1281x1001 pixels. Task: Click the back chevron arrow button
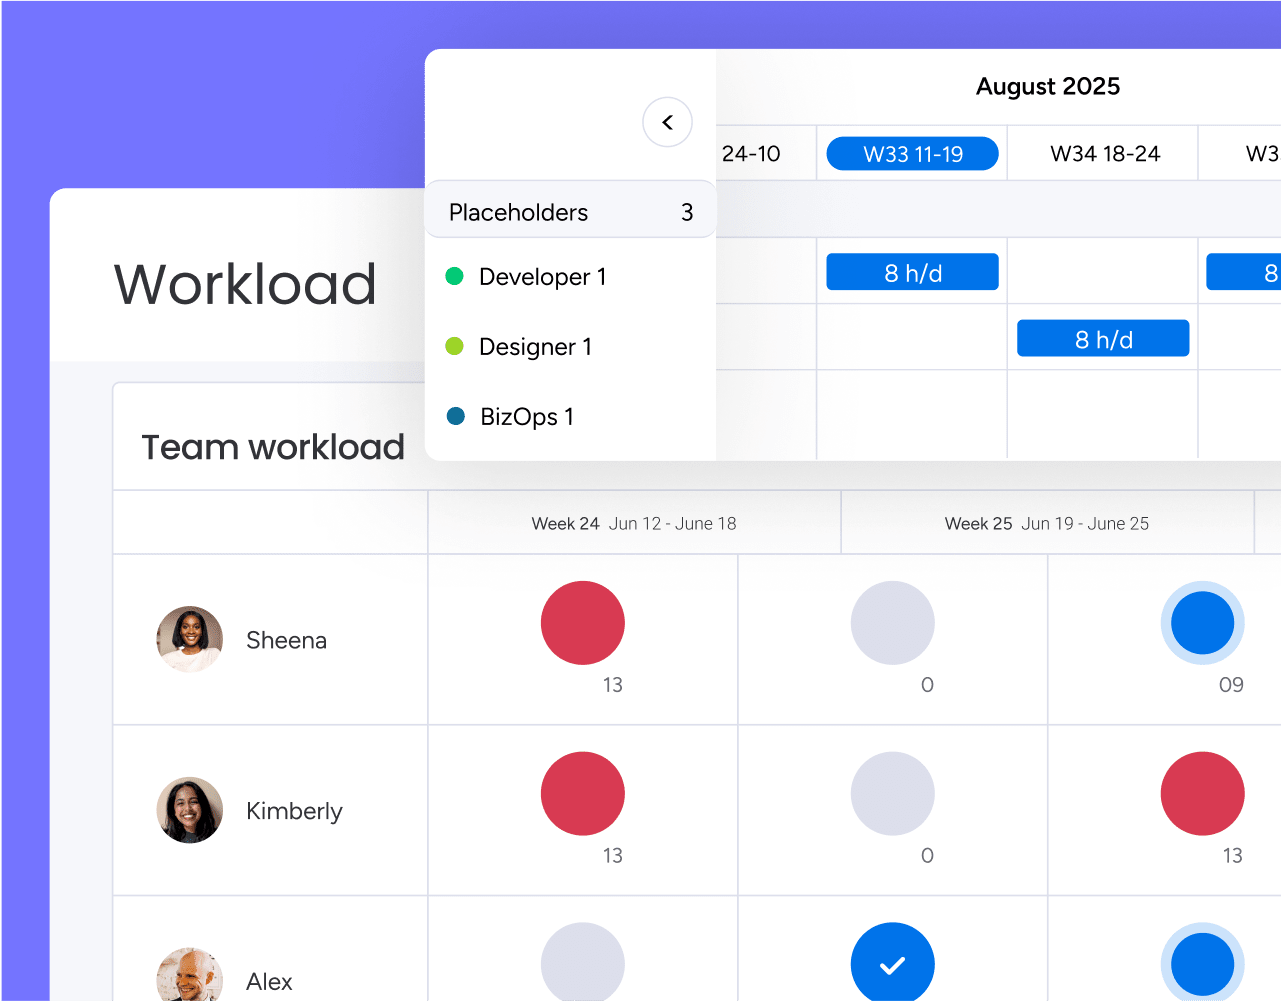click(x=667, y=122)
